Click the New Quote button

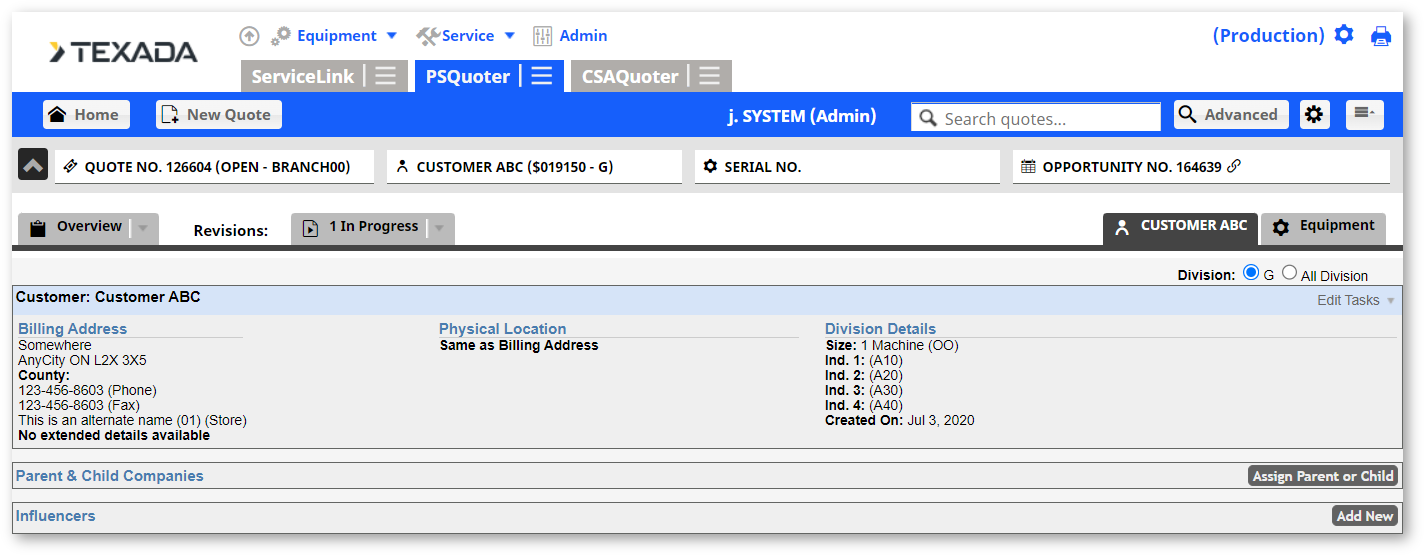pos(219,115)
